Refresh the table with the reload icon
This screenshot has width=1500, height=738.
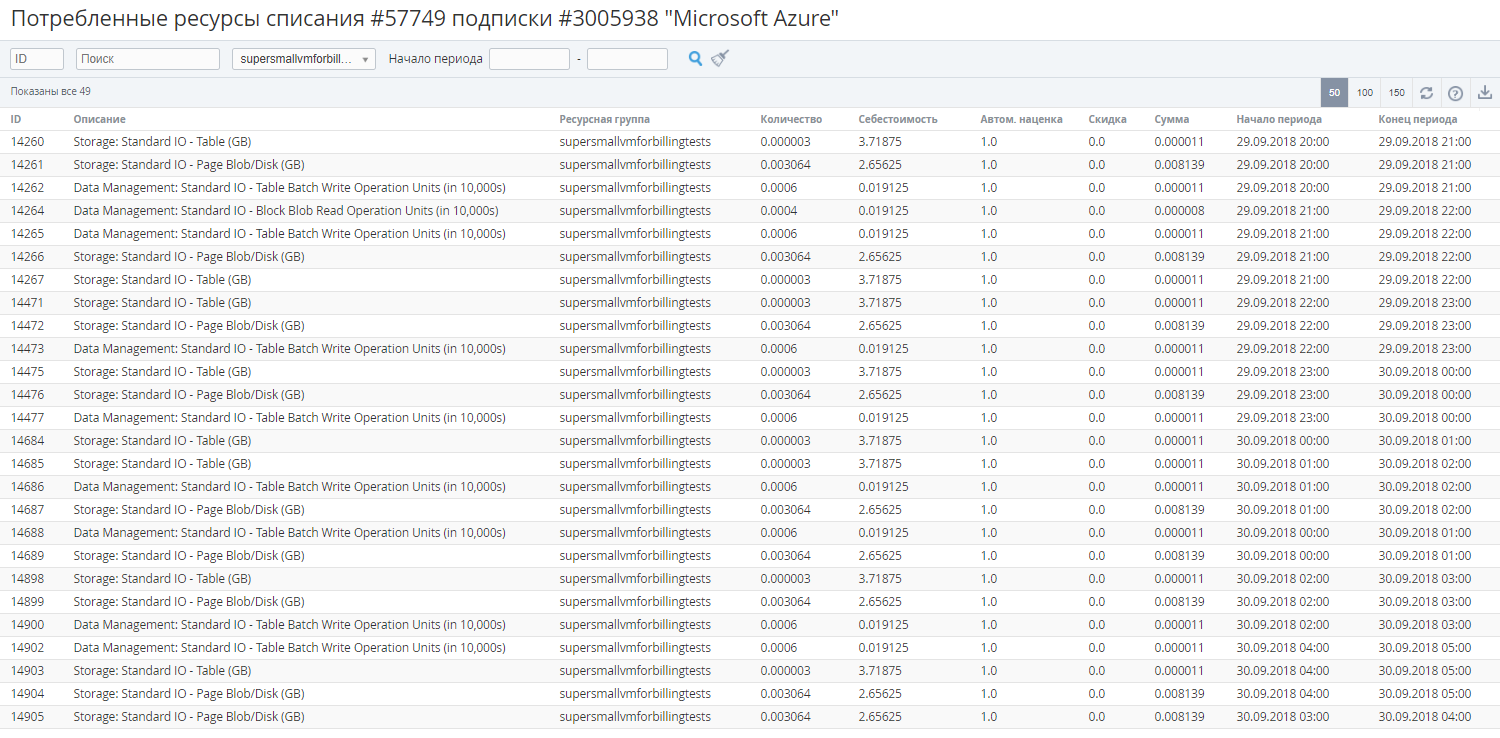point(1426,93)
